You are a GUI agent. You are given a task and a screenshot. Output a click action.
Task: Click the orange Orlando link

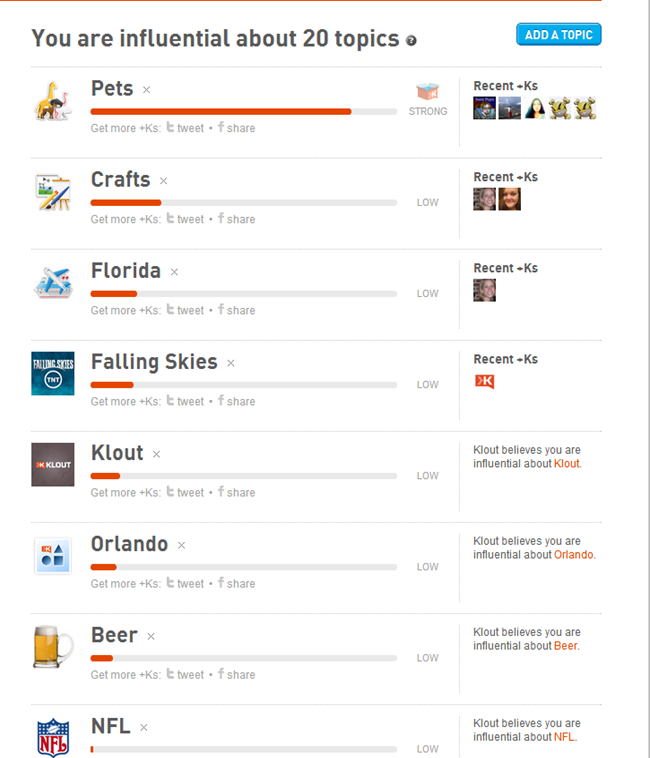(573, 555)
